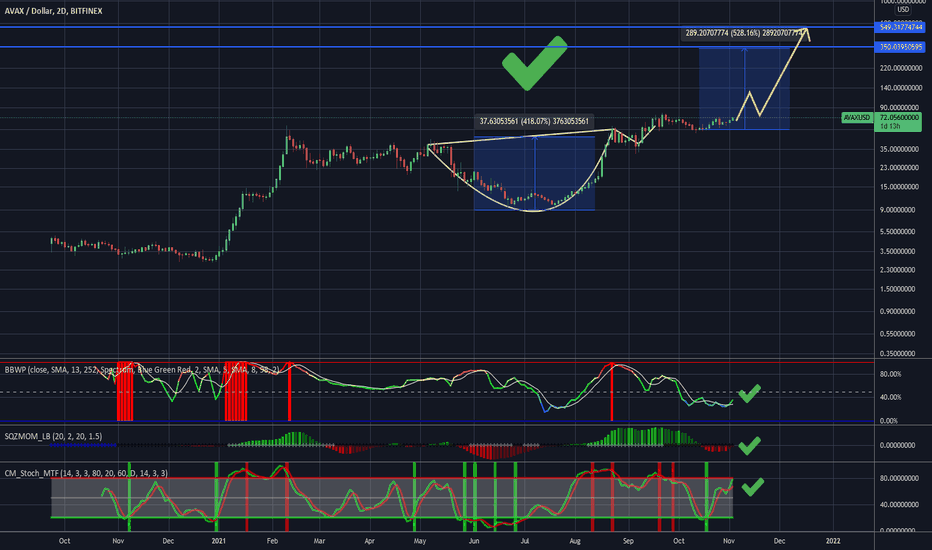Screen dimensions: 932x550
Task: Select the green checkmark in the BBWP pane
Action: point(749,394)
